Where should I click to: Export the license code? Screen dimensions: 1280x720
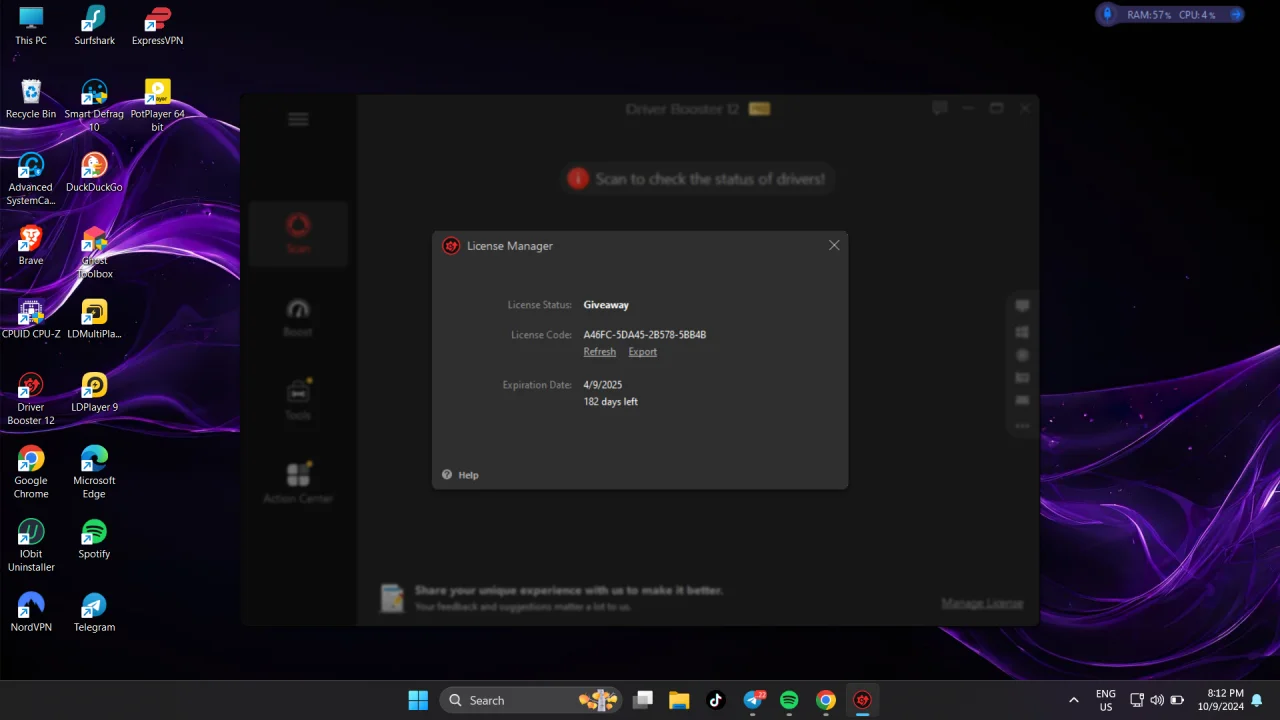(x=643, y=352)
